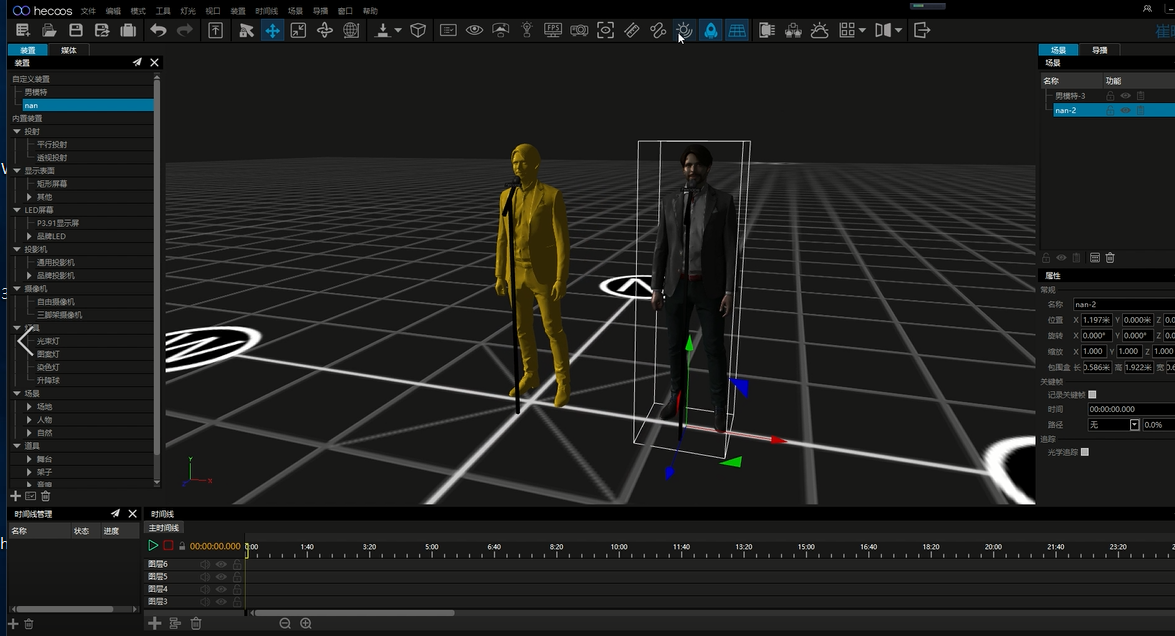Open the 文件 menu
Image resolution: width=1175 pixels, height=636 pixels.
(x=88, y=10)
